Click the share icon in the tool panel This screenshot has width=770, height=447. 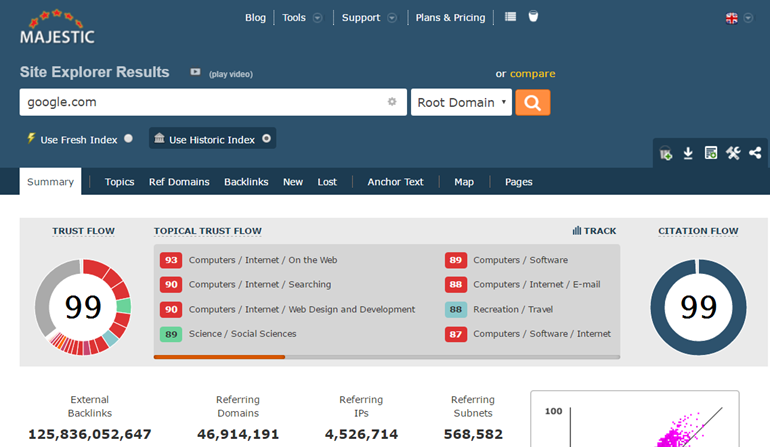tap(755, 153)
